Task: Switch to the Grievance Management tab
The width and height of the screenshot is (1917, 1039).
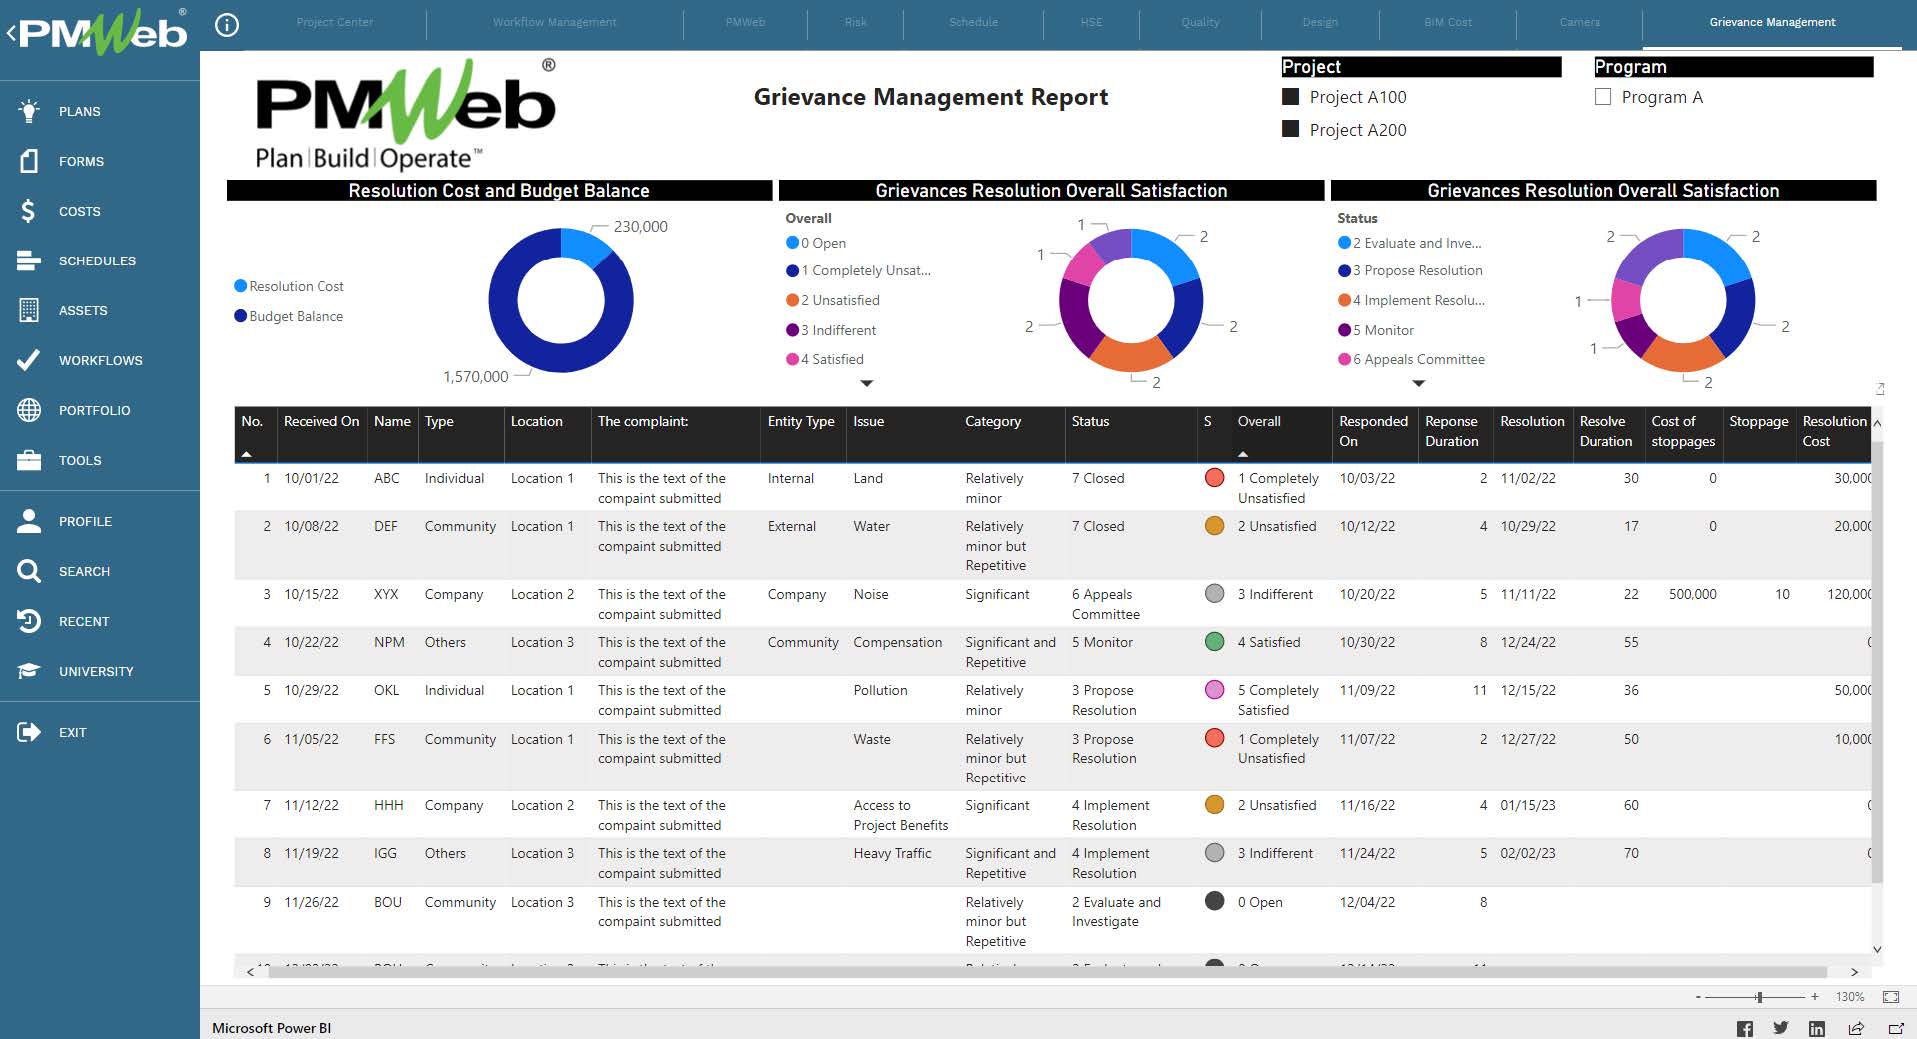Action: point(1772,22)
